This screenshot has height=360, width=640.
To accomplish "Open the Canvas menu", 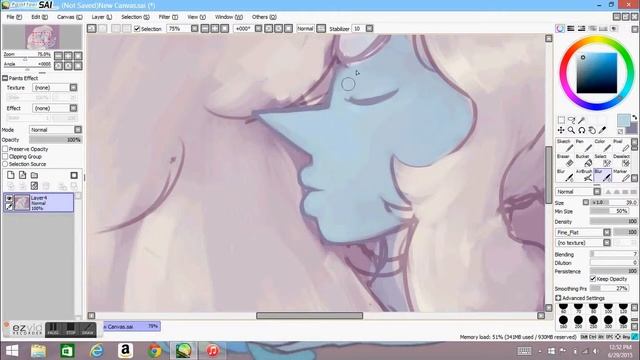I will [x=69, y=17].
